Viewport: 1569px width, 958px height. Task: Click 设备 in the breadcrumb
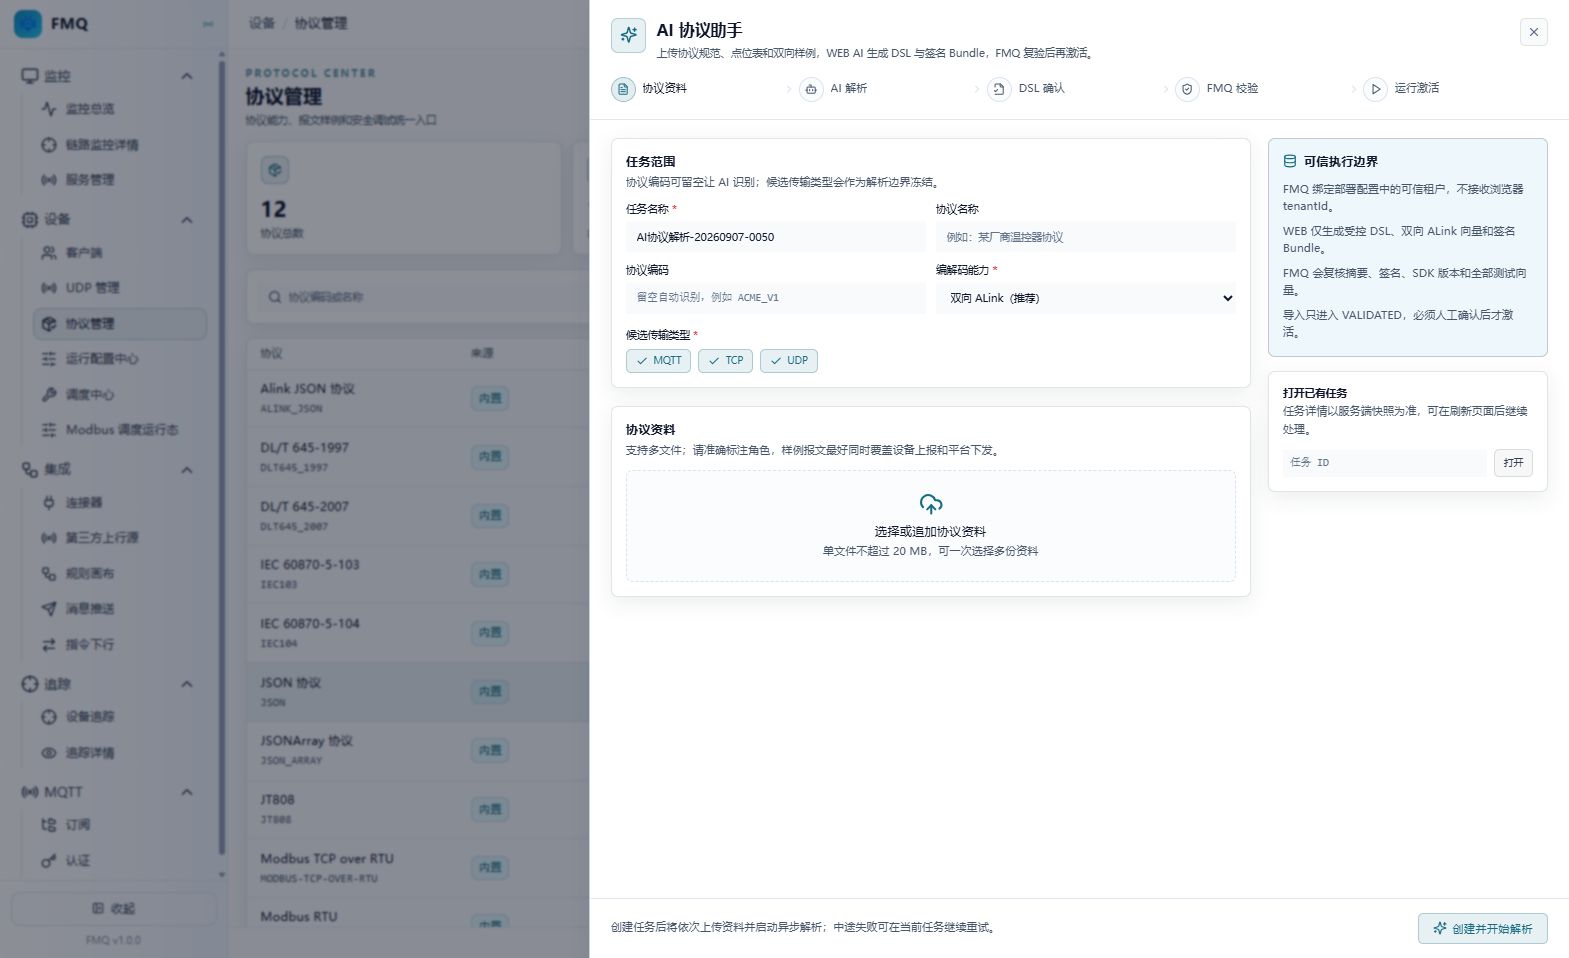click(x=262, y=23)
